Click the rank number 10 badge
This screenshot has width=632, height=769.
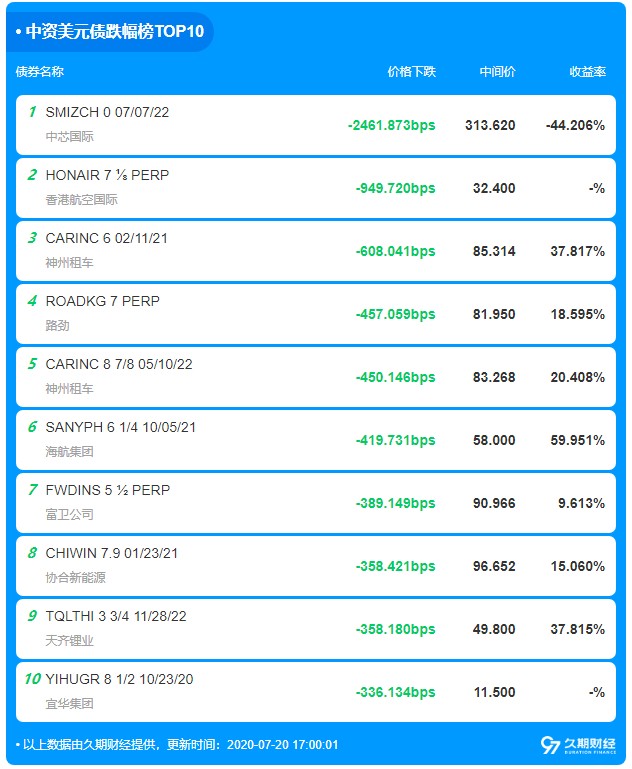33,679
